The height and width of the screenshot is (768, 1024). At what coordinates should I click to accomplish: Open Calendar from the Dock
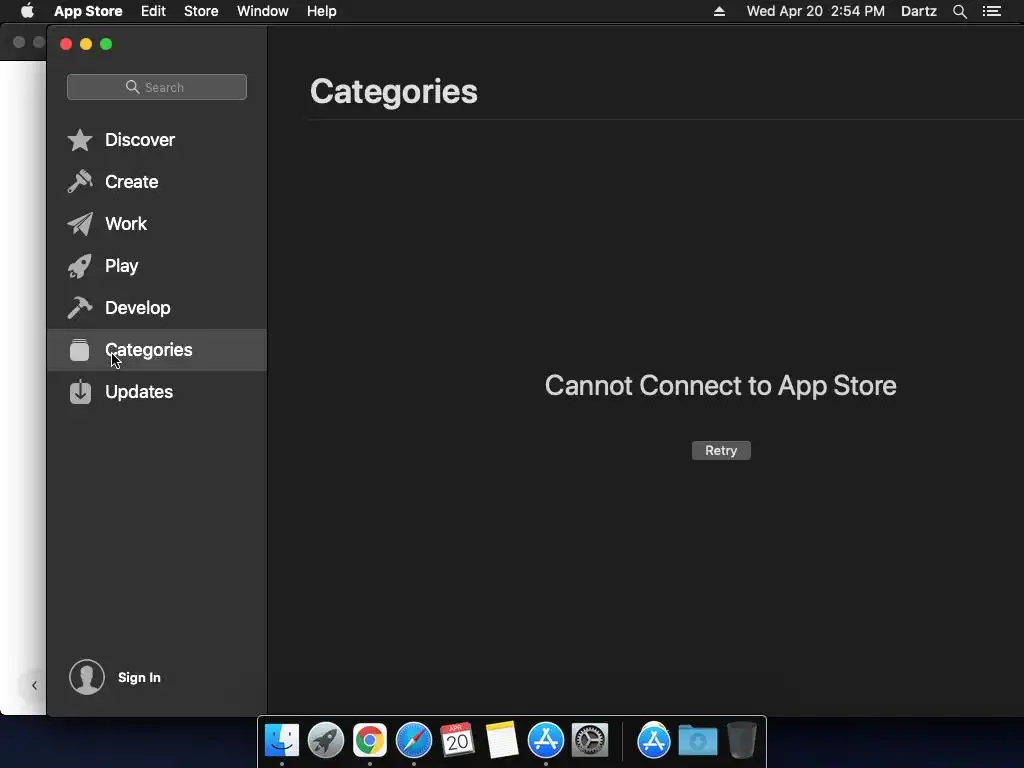pos(457,740)
